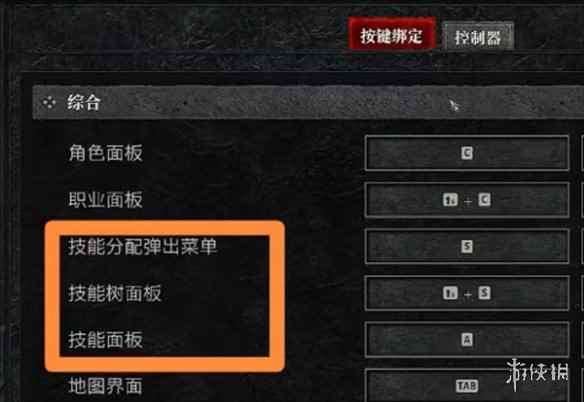
Task: Click the 技能分配弹出菜单 label
Action: (142, 247)
